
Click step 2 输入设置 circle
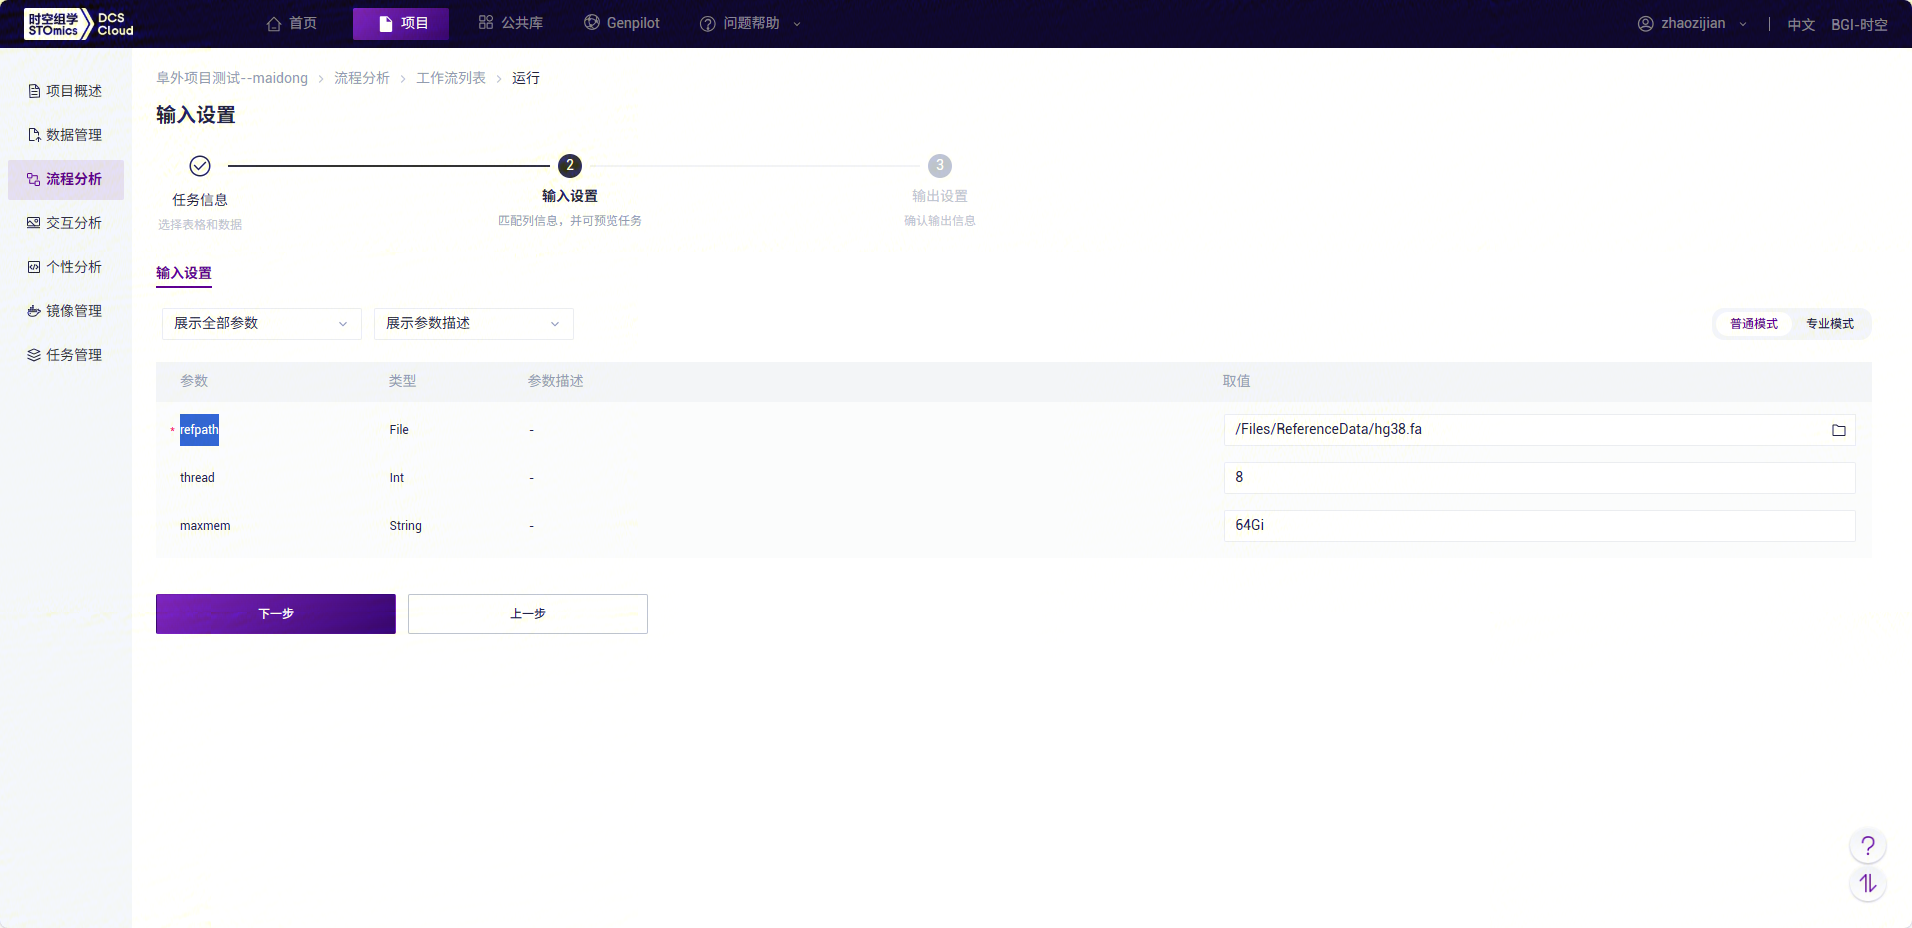click(x=570, y=166)
